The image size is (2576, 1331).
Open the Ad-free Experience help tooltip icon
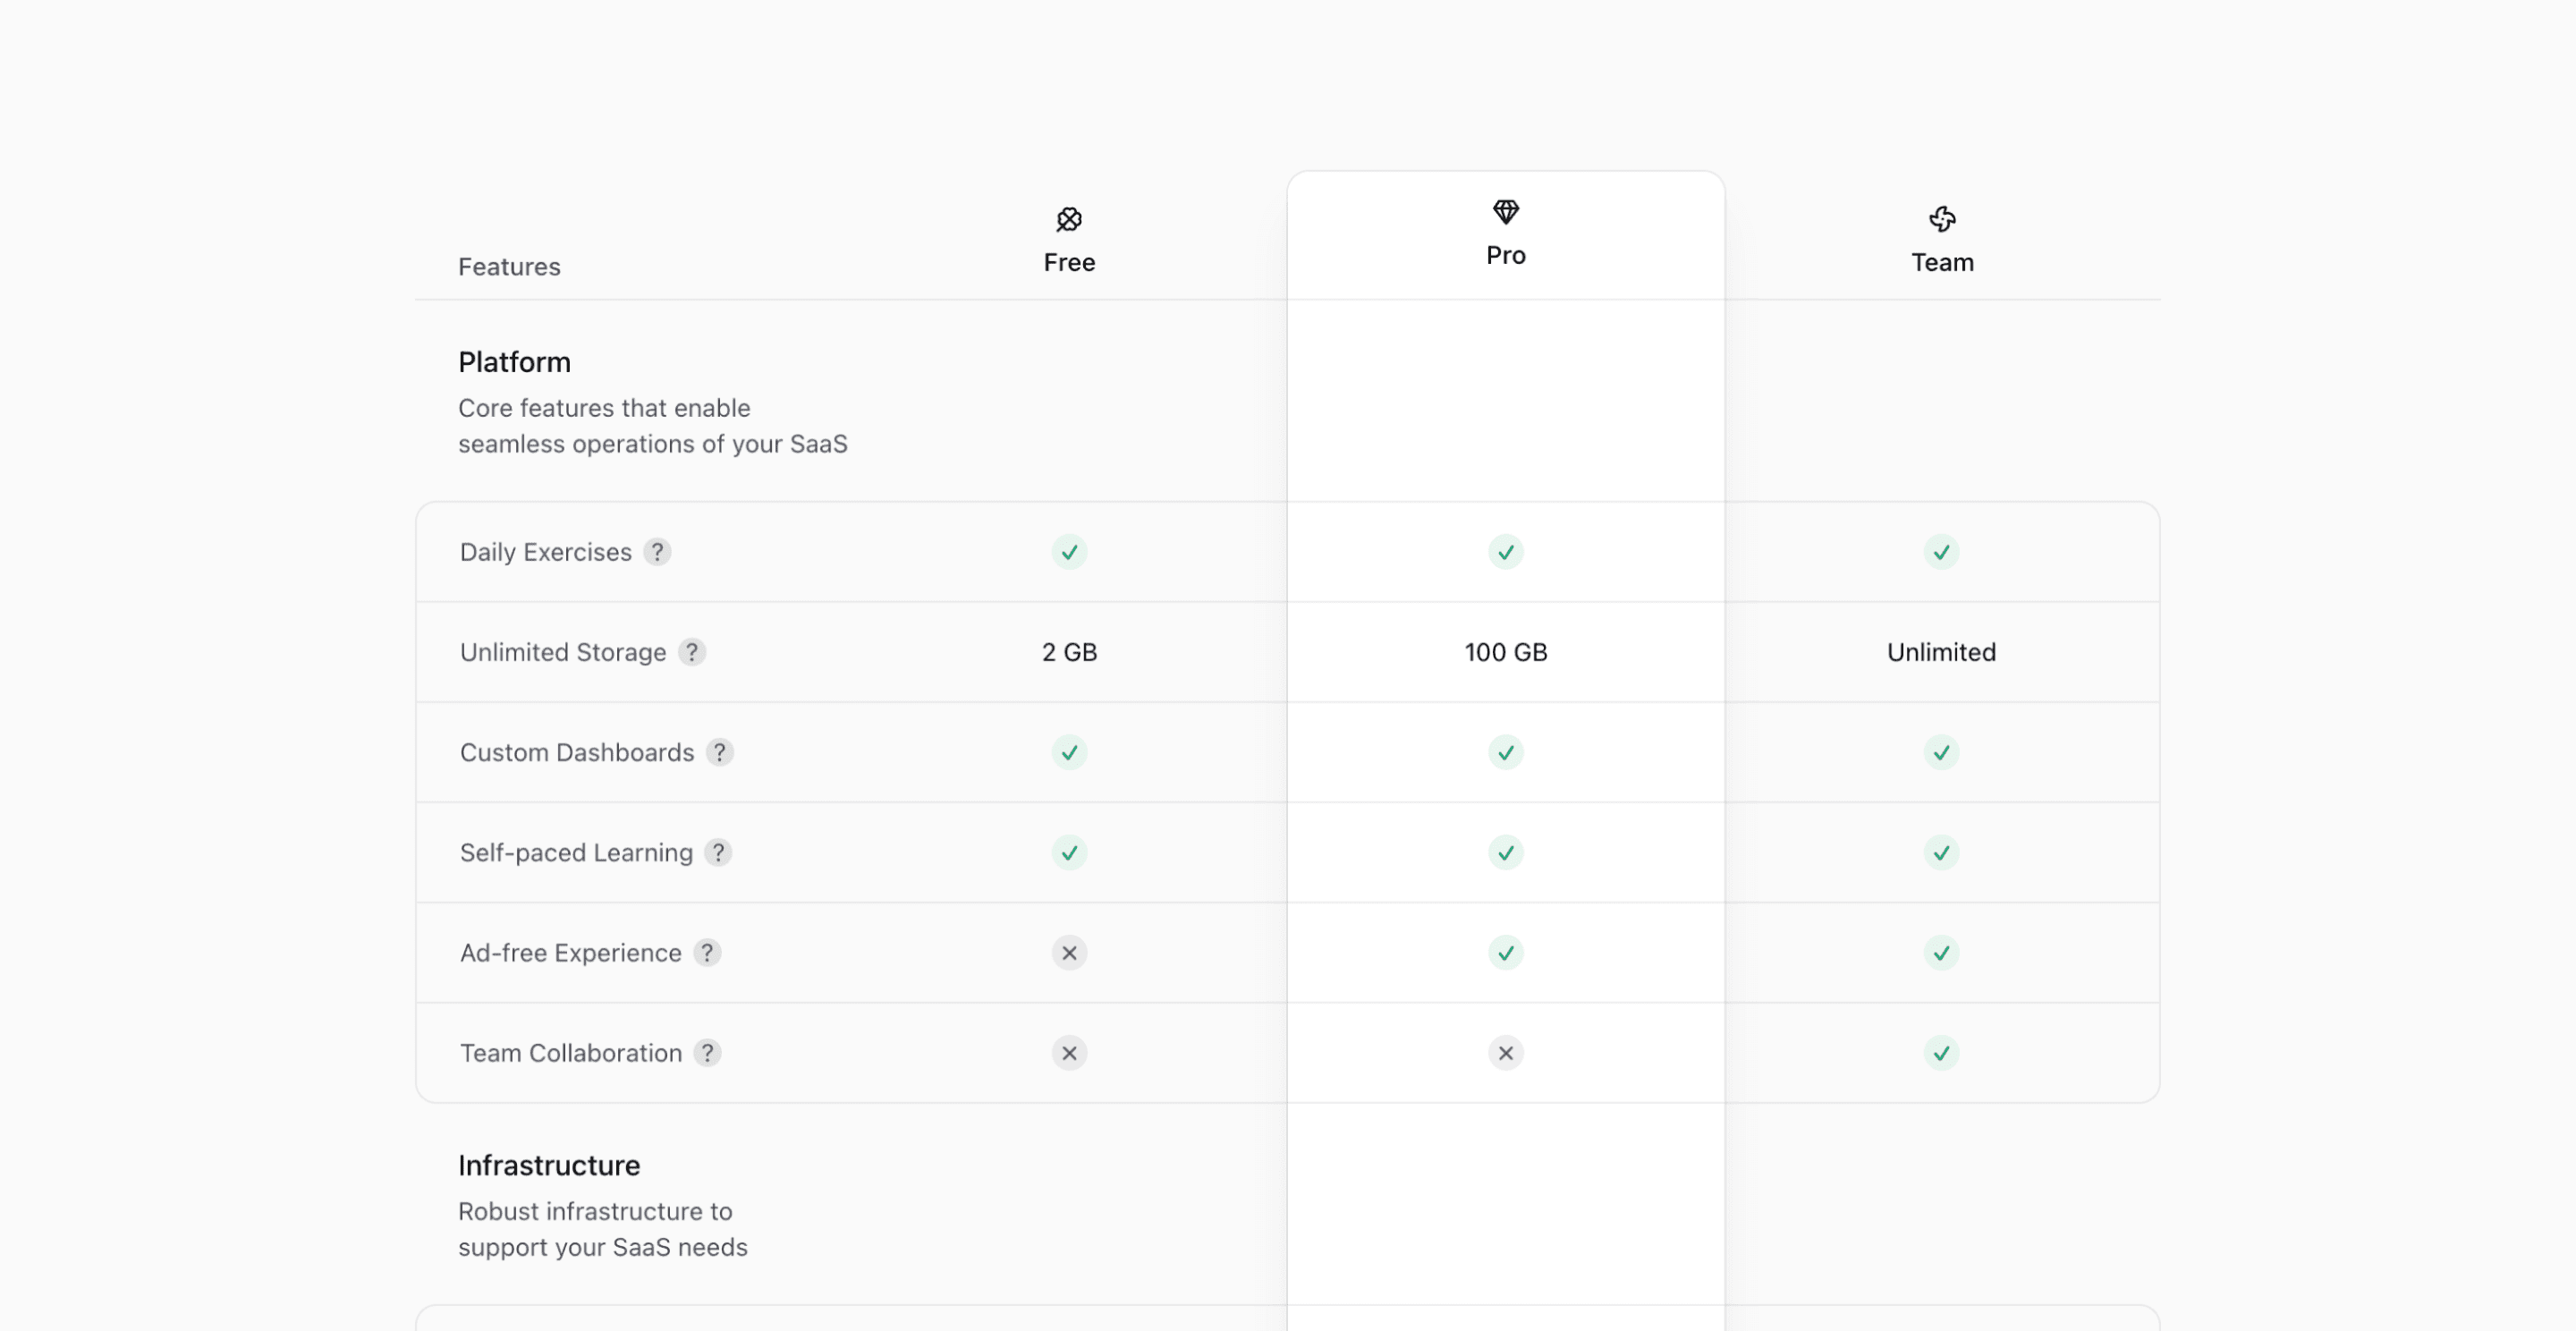pyautogui.click(x=707, y=953)
